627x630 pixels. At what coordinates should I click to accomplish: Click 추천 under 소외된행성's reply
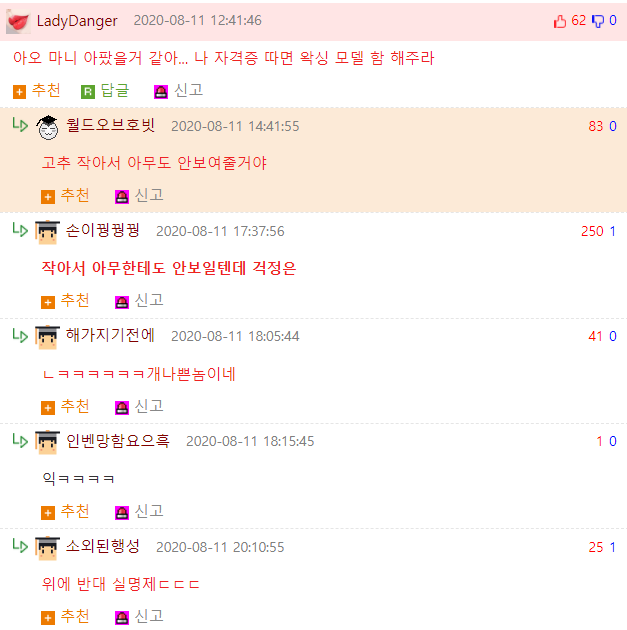[75, 616]
